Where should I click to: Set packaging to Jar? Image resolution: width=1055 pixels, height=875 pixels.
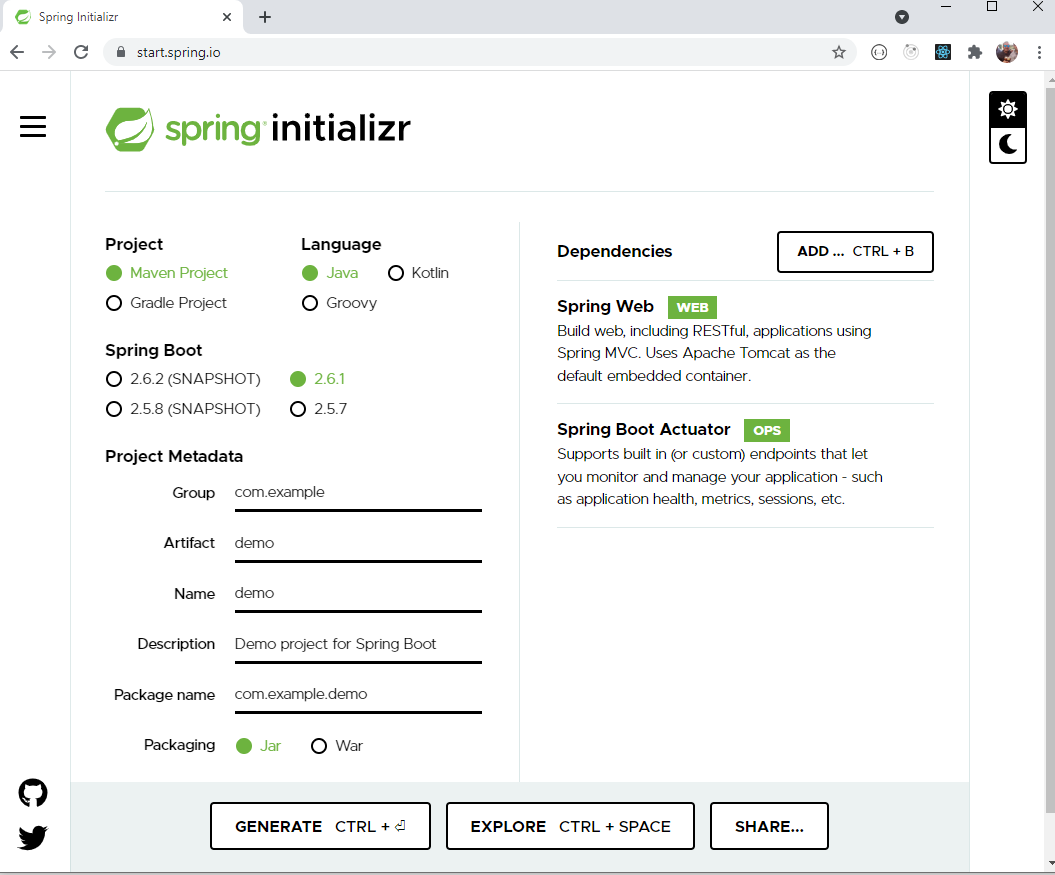coord(258,746)
